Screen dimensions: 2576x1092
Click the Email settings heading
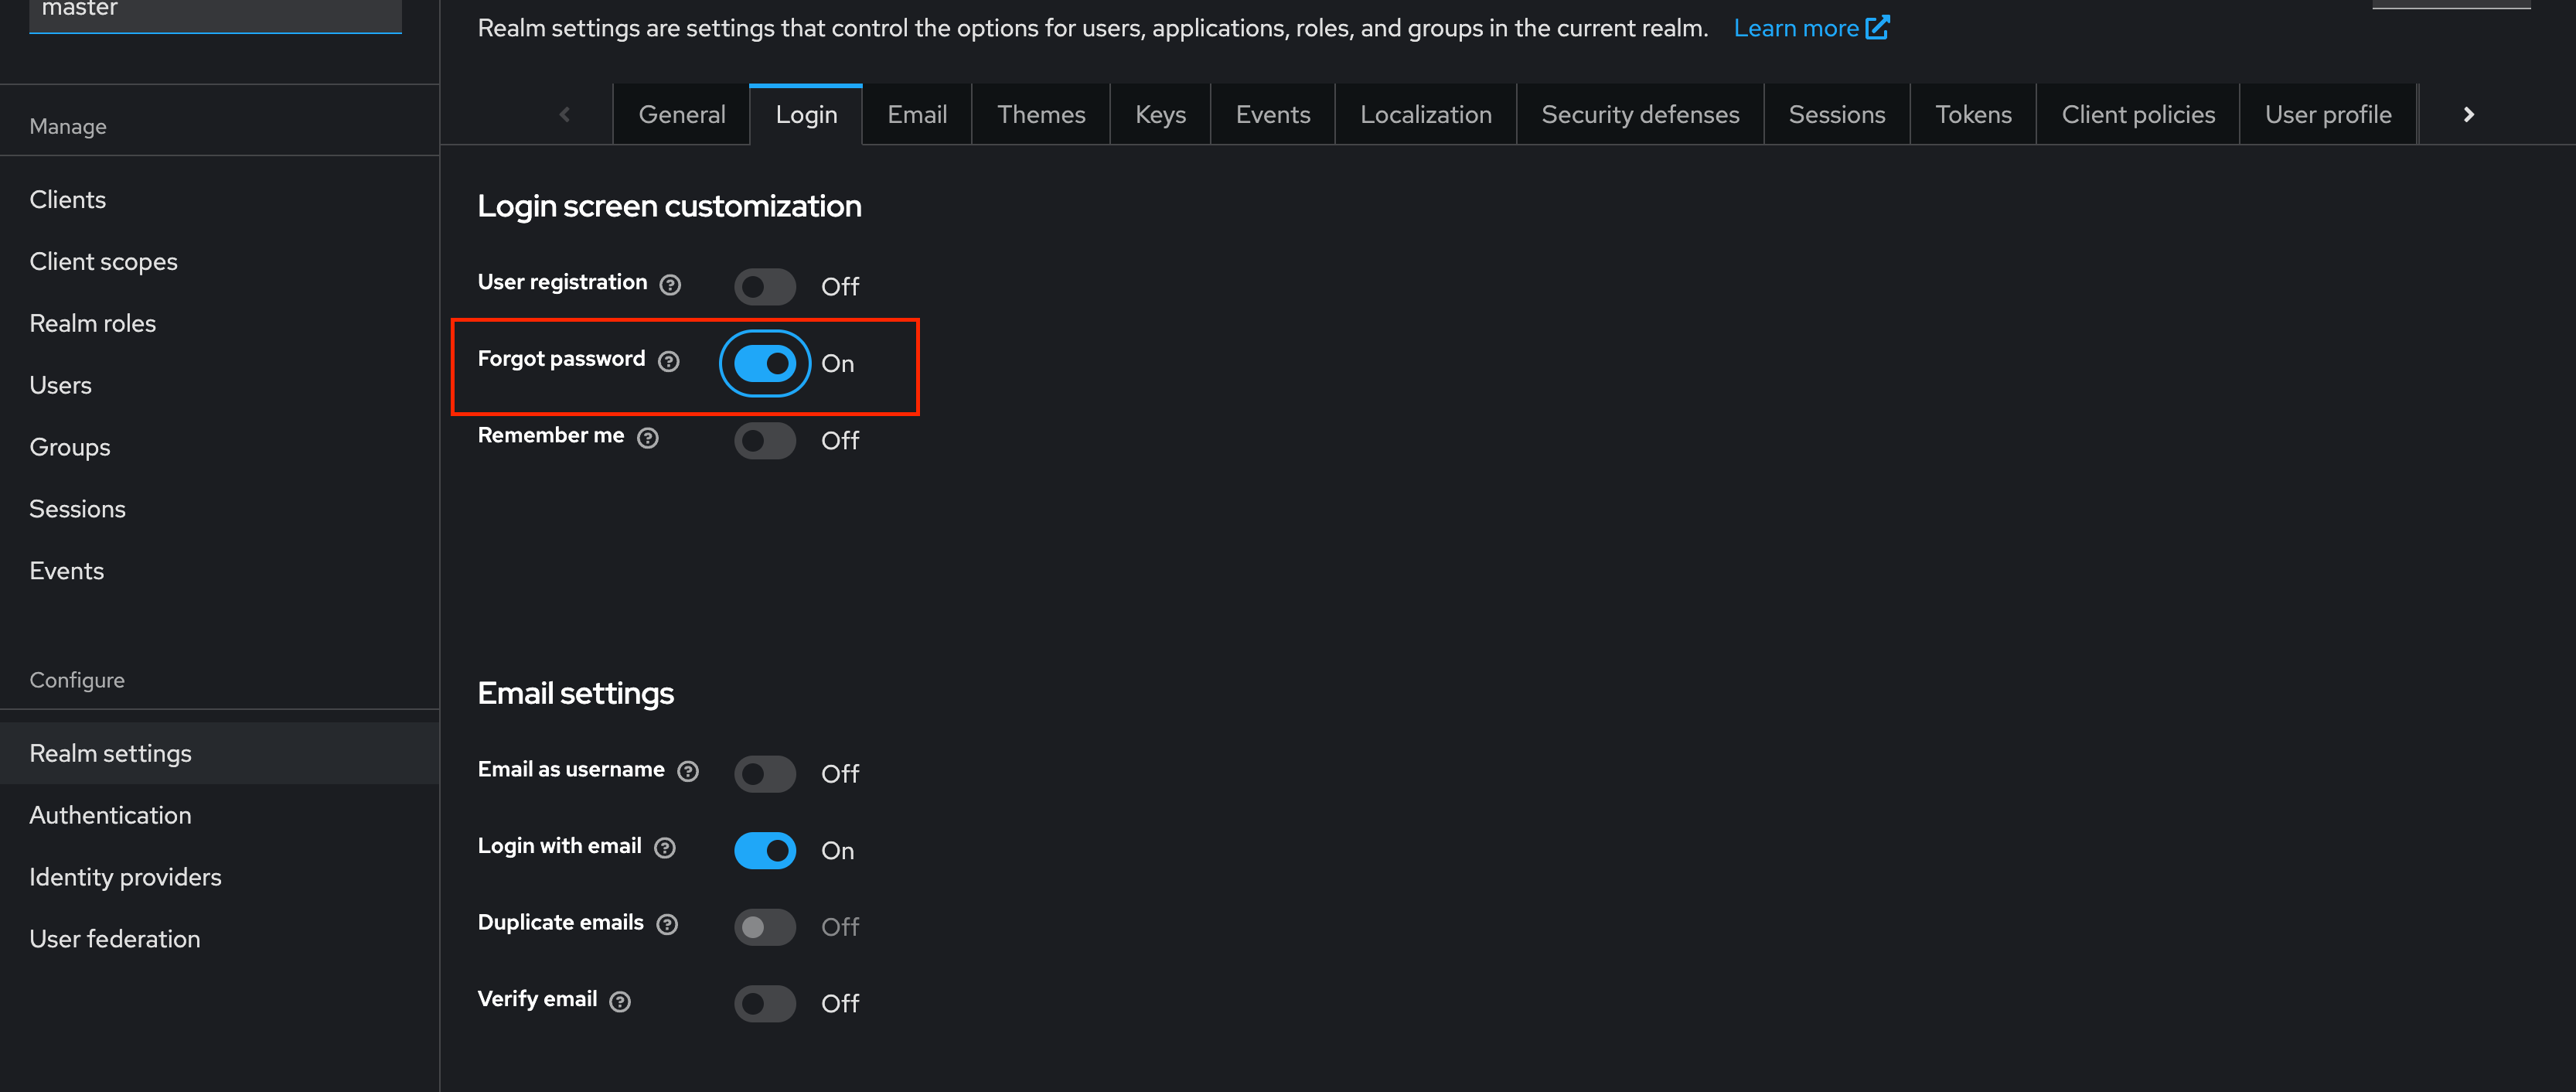(575, 693)
